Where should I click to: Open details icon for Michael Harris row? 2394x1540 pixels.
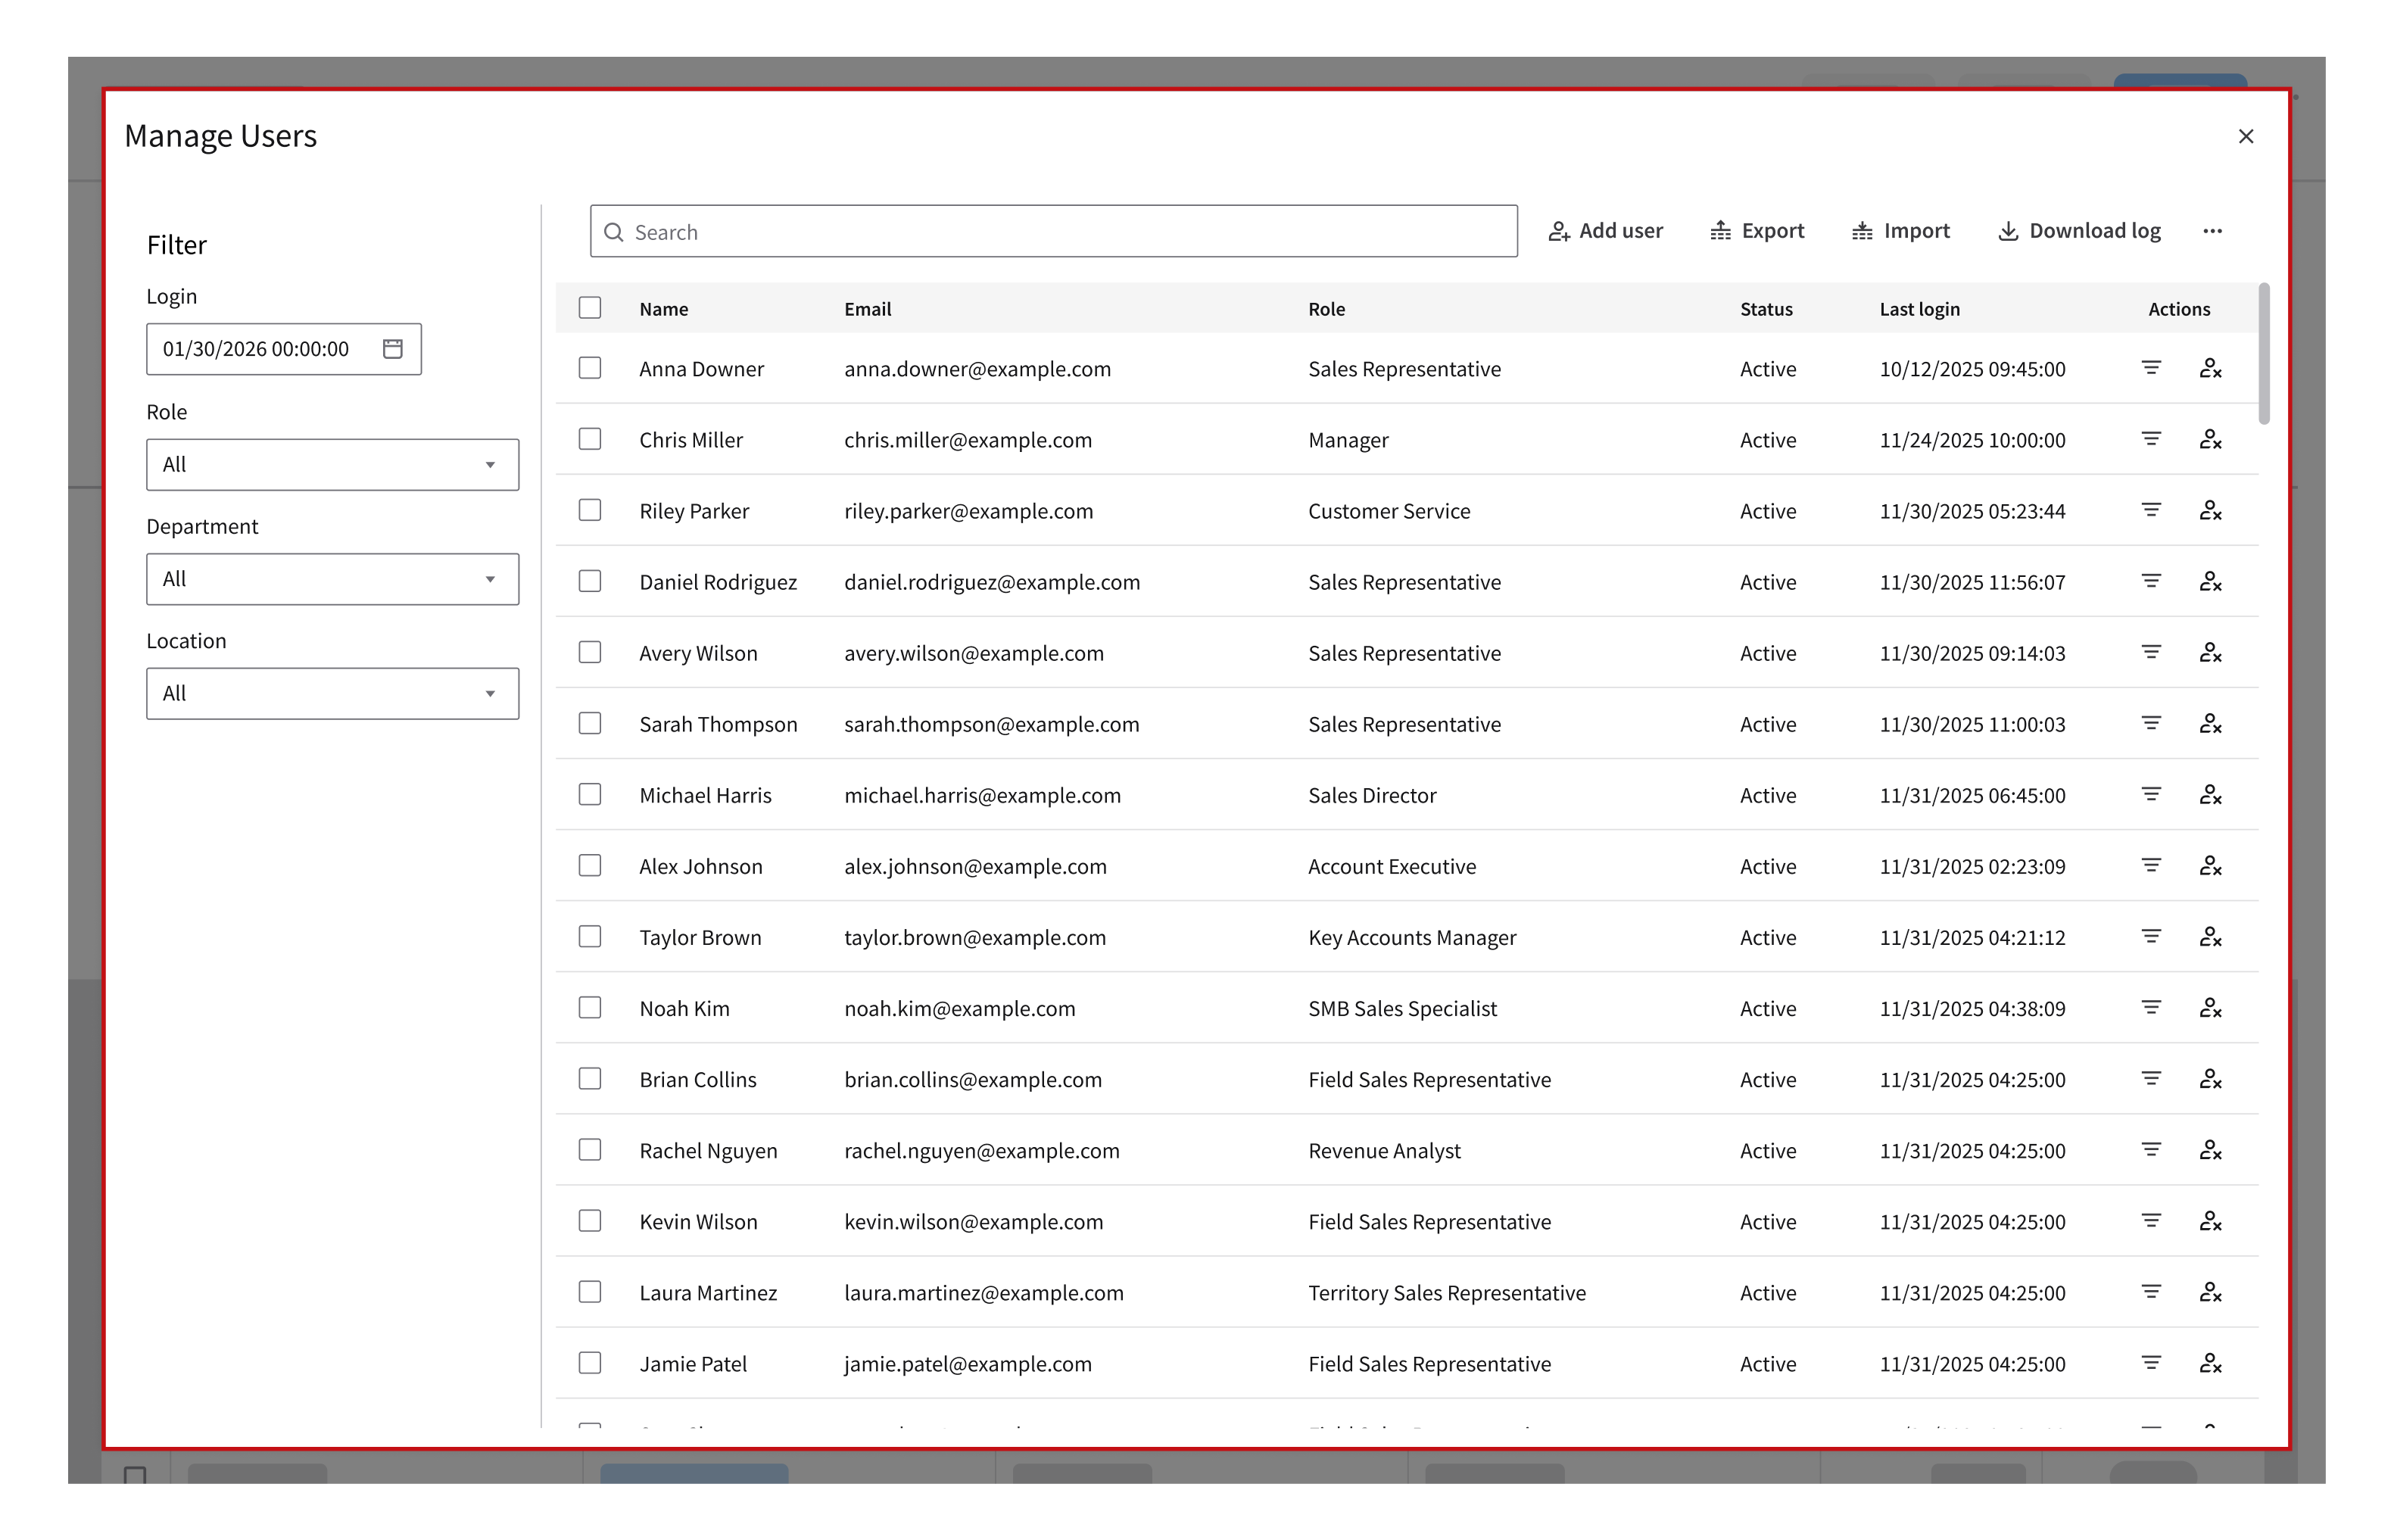tap(2151, 795)
